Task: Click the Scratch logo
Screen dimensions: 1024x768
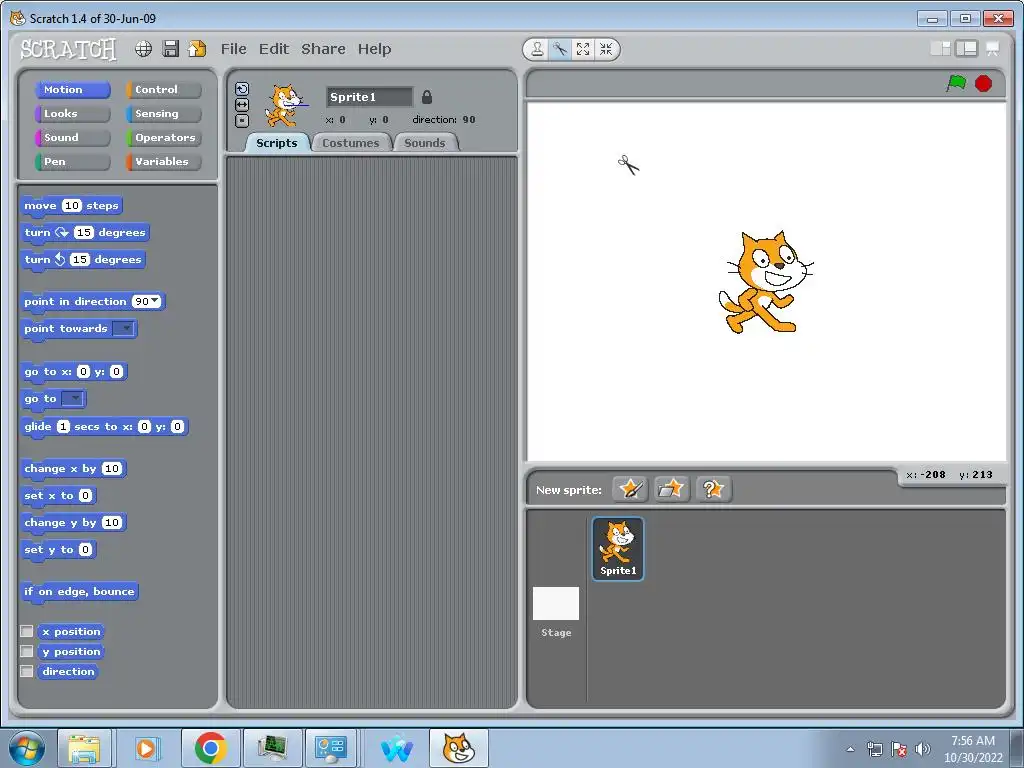Action: (68, 49)
